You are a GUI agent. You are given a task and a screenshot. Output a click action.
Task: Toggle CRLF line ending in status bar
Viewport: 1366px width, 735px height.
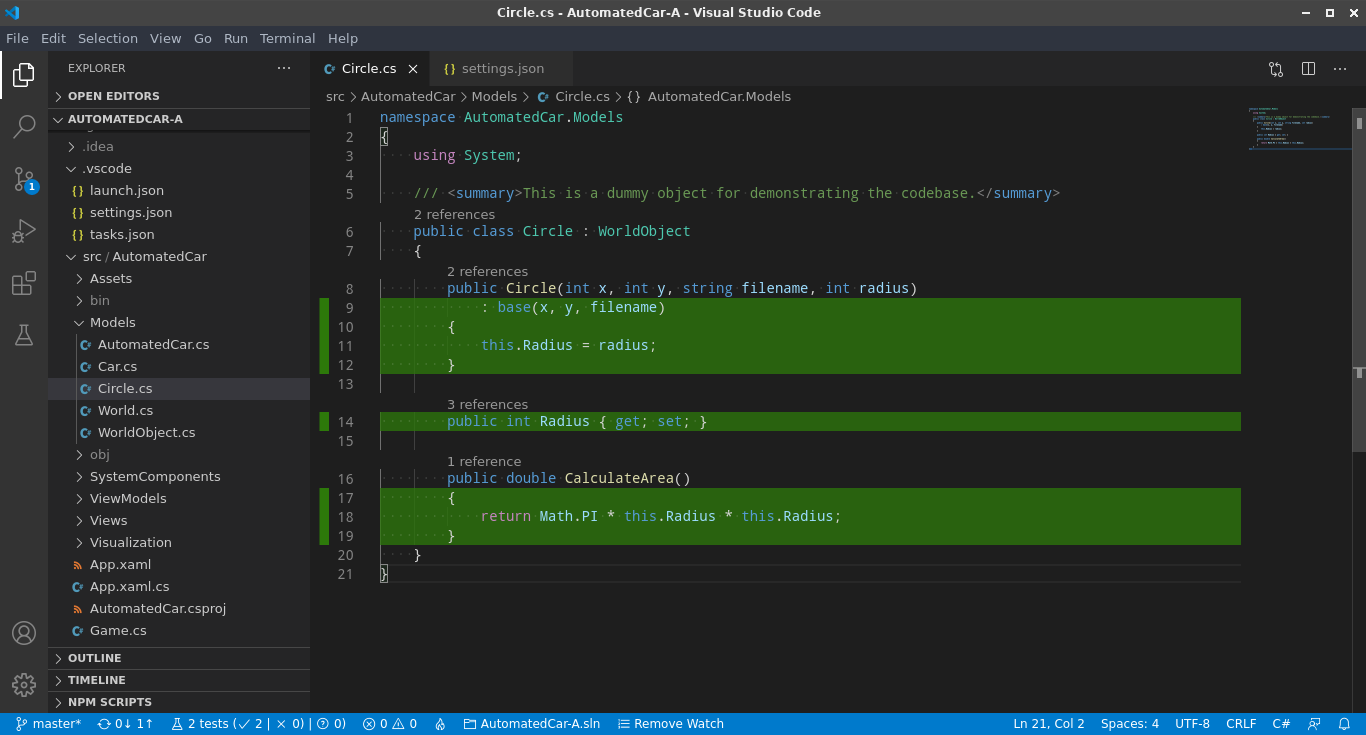pos(1241,724)
